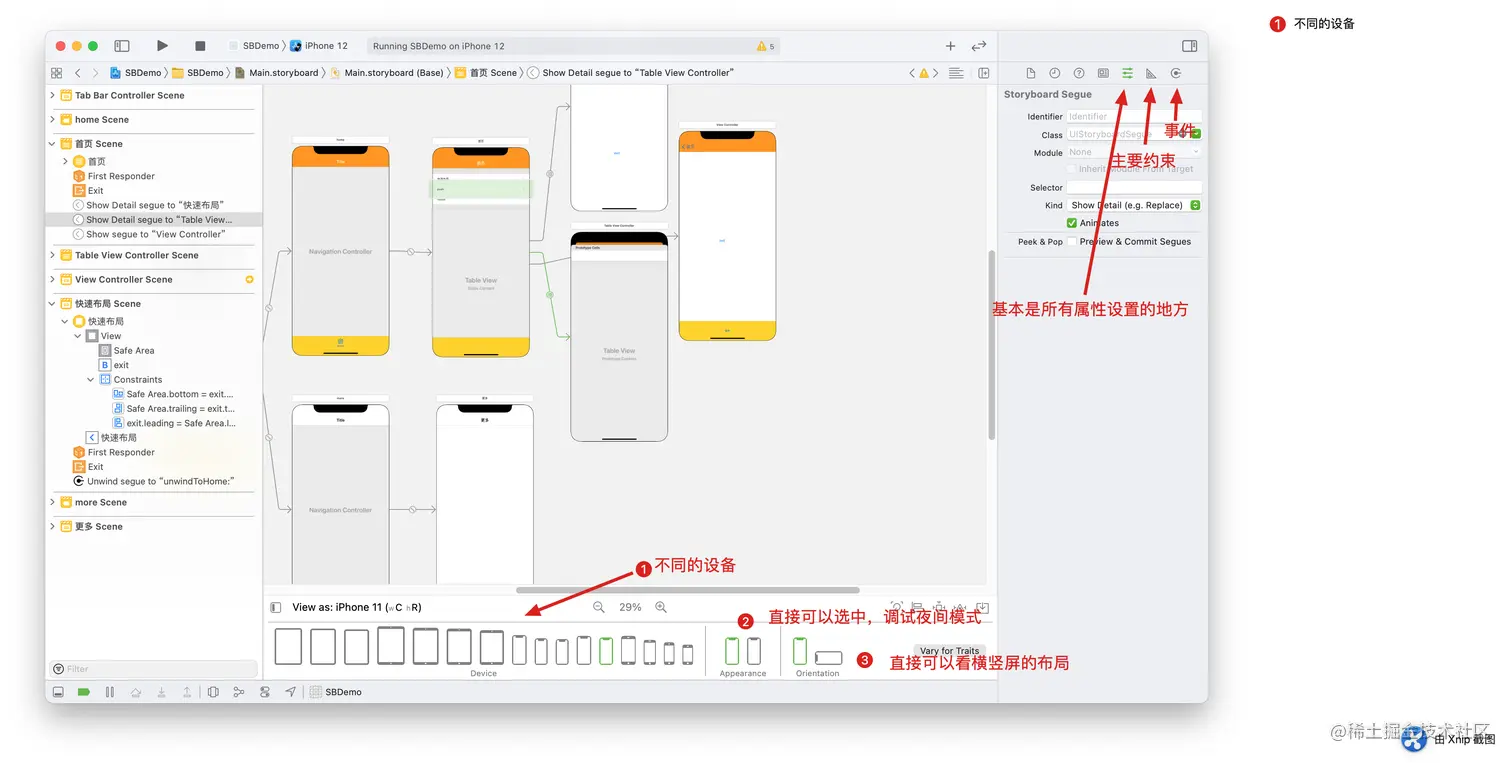The width and height of the screenshot is (1512, 763).
Task: Select Main.storyboard in jump bar
Action: pos(277,73)
